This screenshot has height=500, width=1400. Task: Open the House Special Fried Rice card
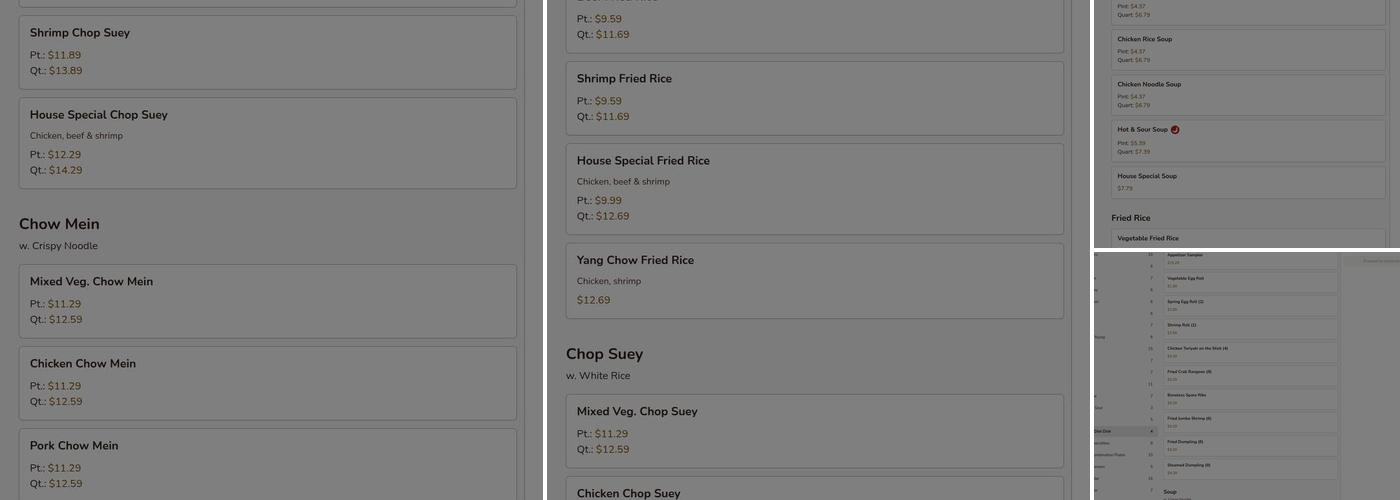click(x=815, y=189)
